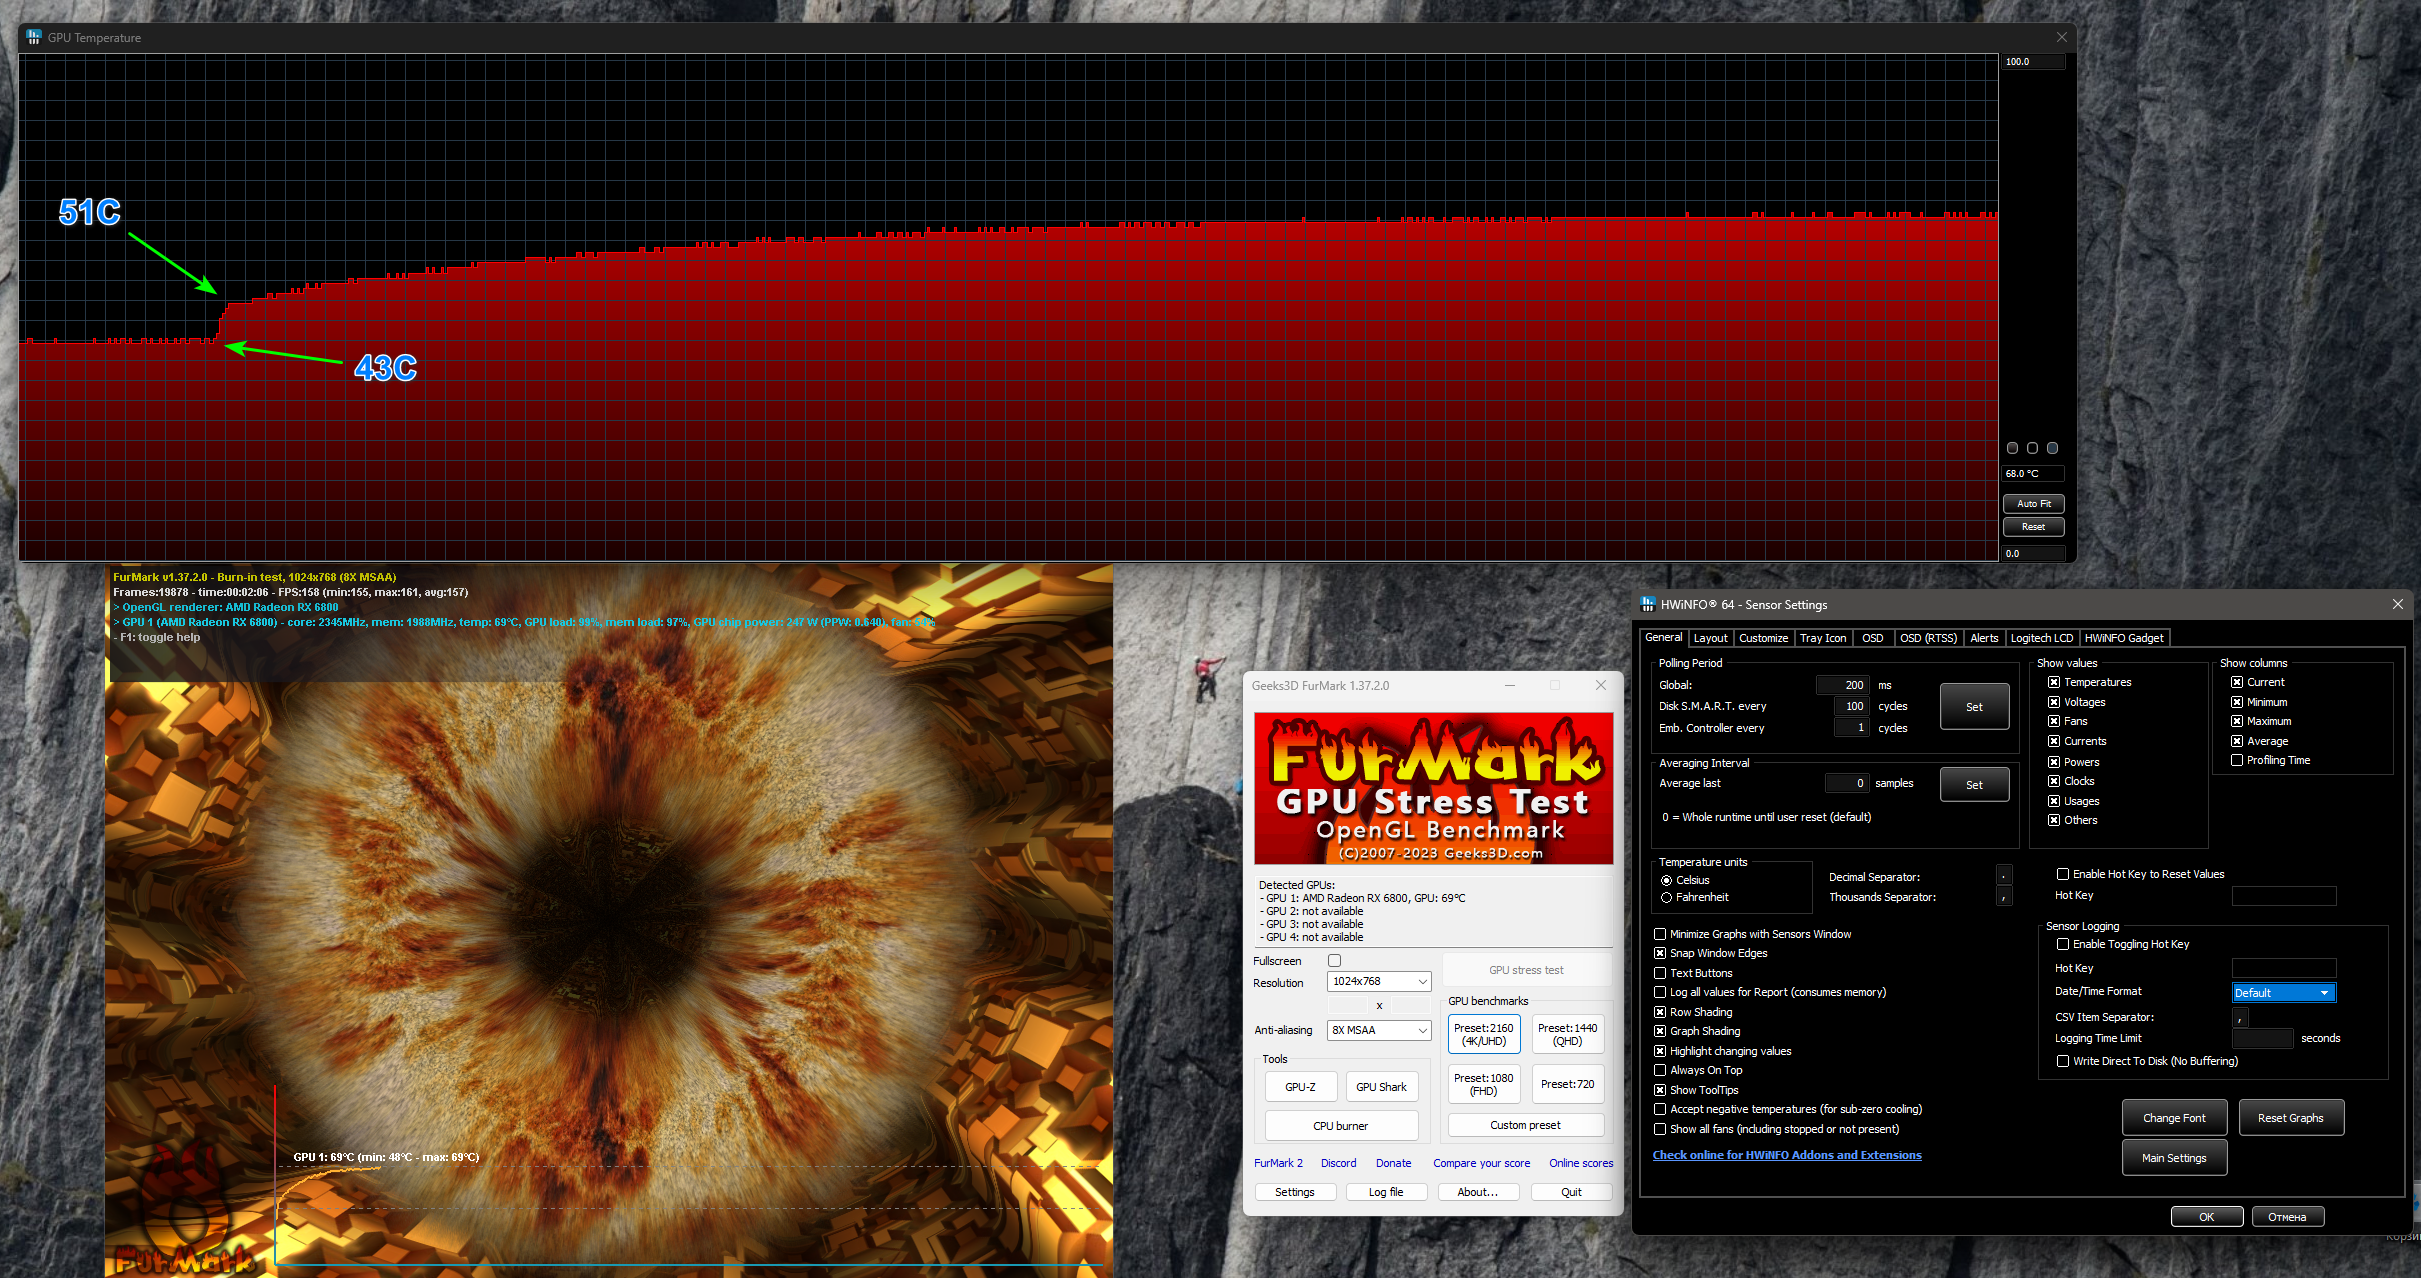Click HWiNFO icon in Sensor Settings title bar
The image size is (2421, 1278).
pyautogui.click(x=1648, y=604)
